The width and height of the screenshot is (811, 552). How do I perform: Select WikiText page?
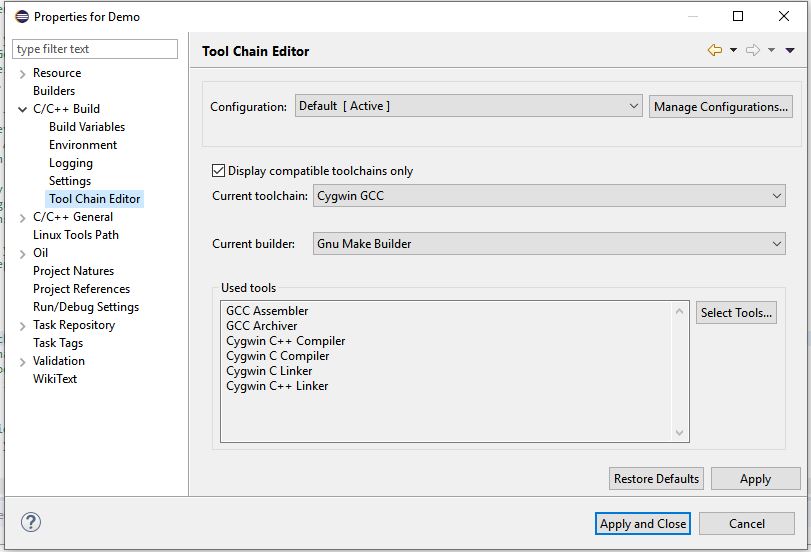click(55, 379)
